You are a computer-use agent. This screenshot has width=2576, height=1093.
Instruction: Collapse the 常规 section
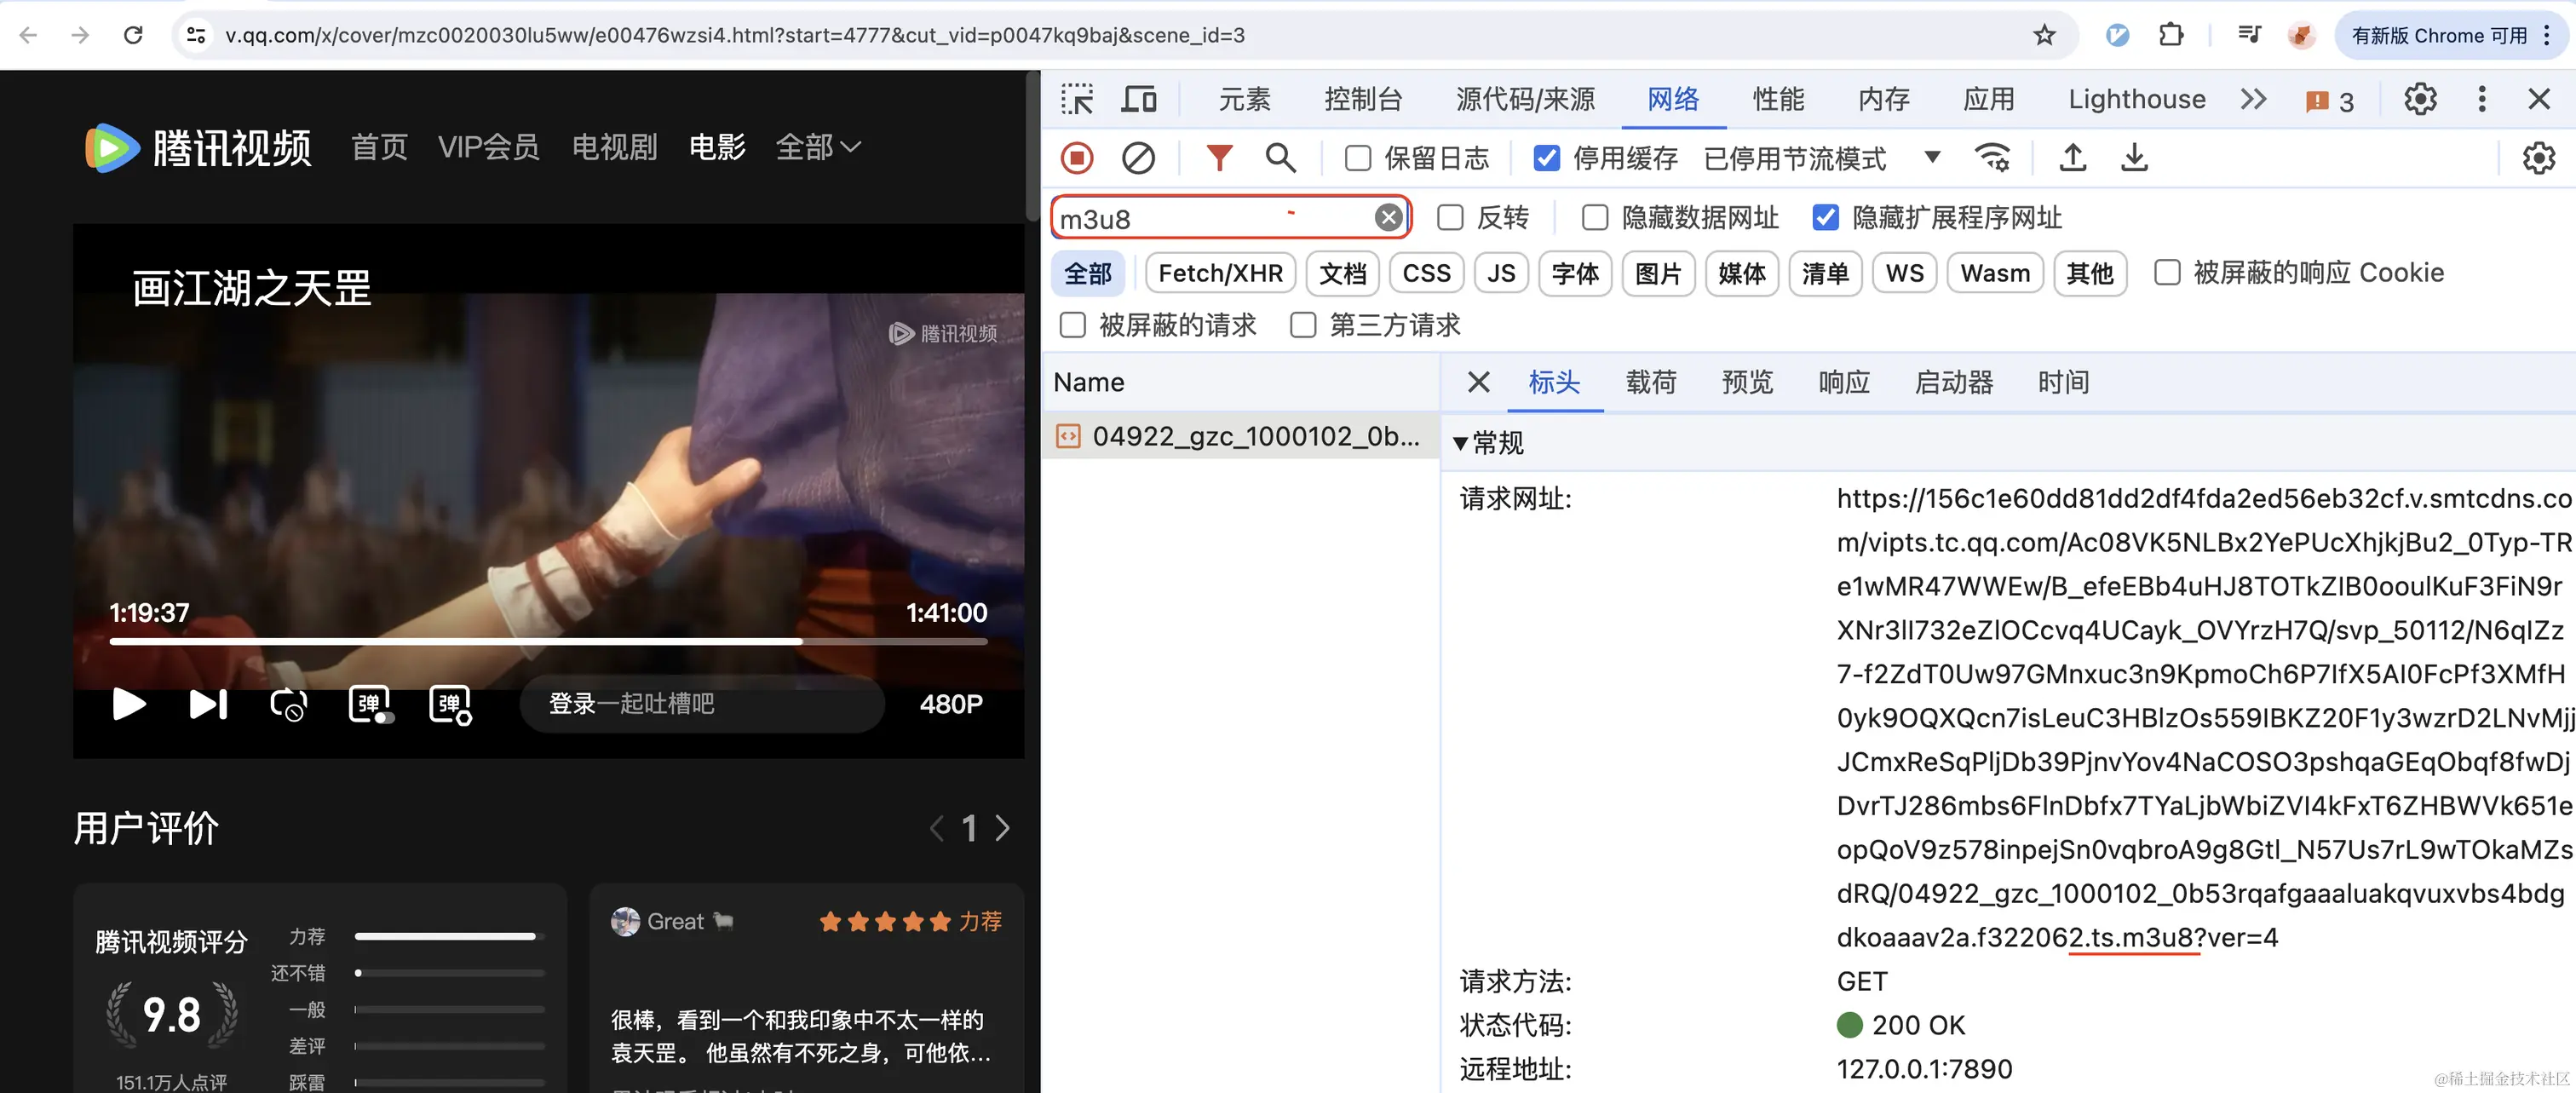(x=1460, y=443)
